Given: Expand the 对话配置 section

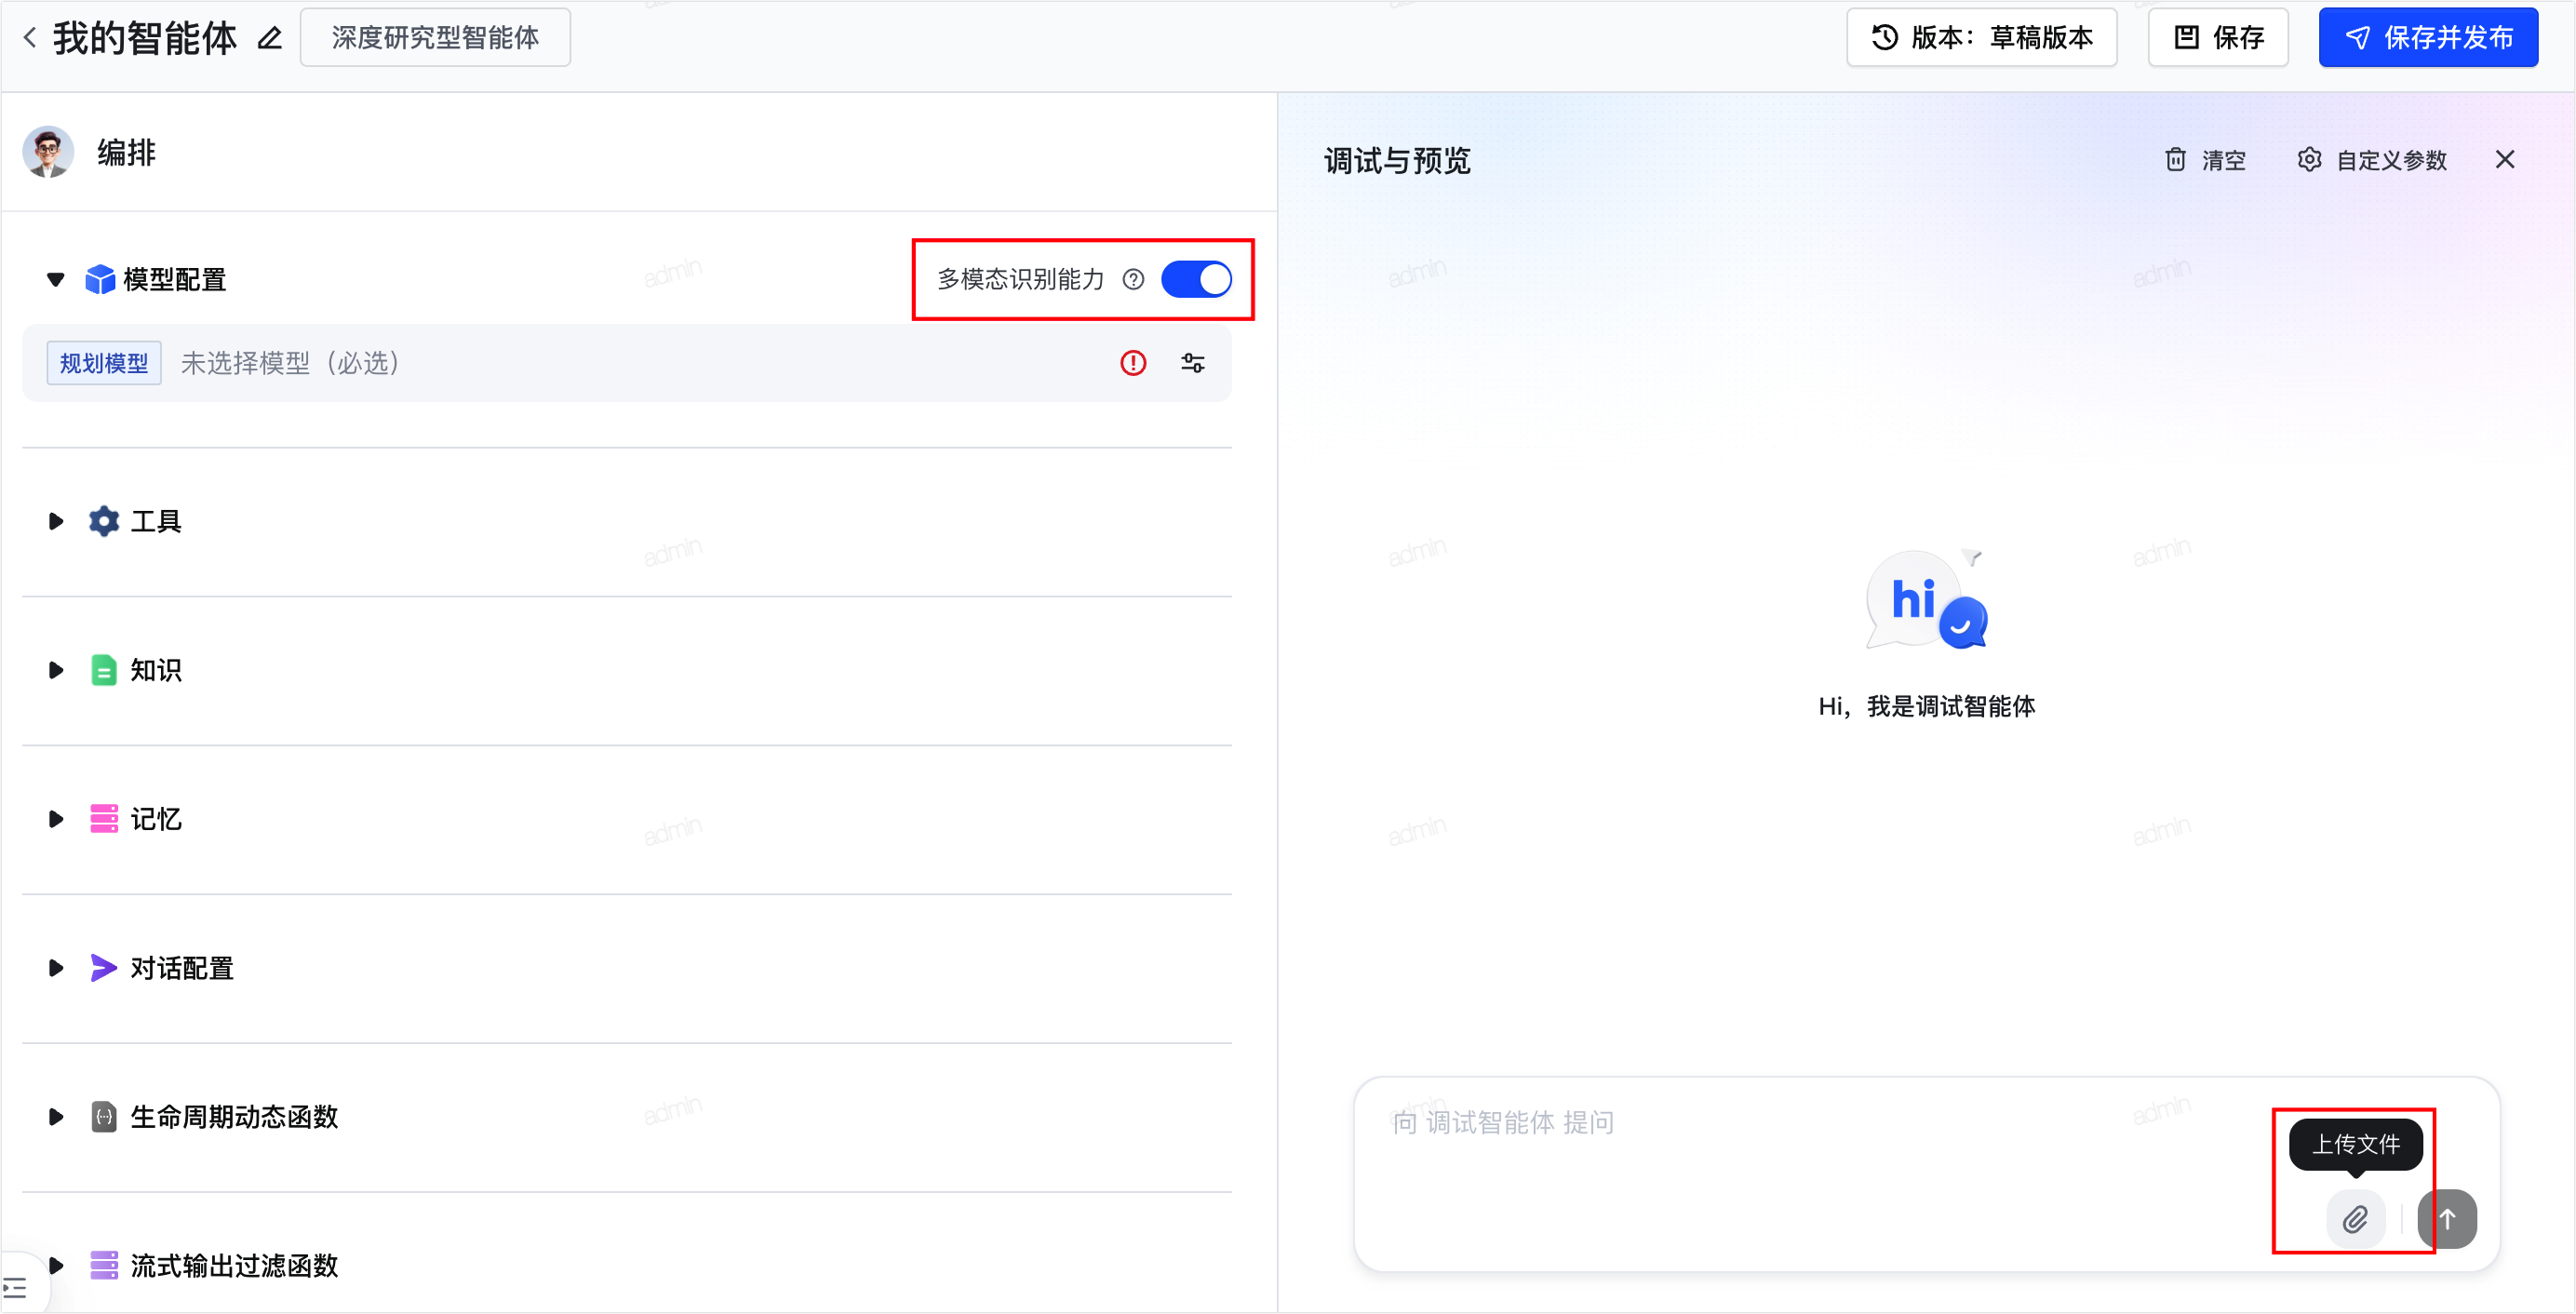Looking at the screenshot, I should click(x=56, y=969).
